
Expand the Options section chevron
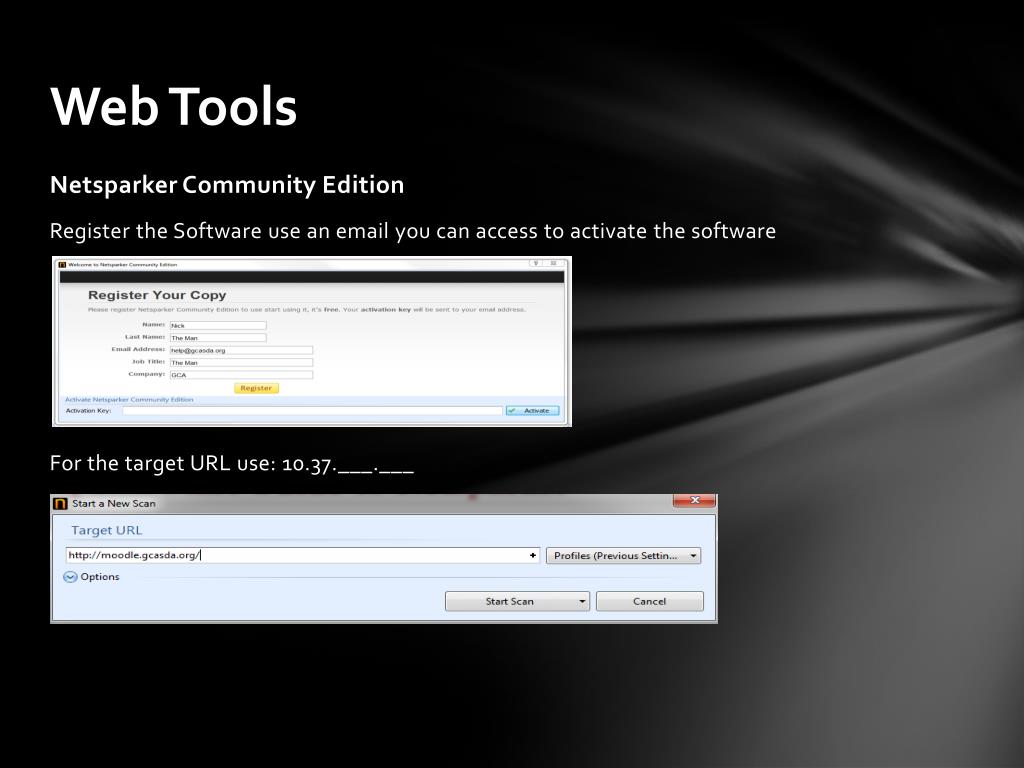pyautogui.click(x=70, y=577)
